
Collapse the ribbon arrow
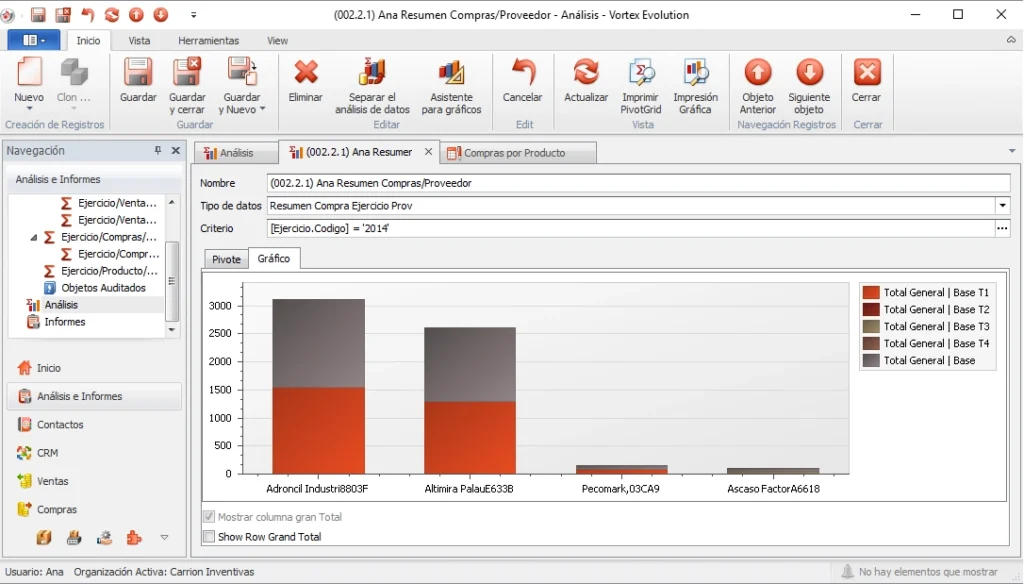(x=1011, y=40)
